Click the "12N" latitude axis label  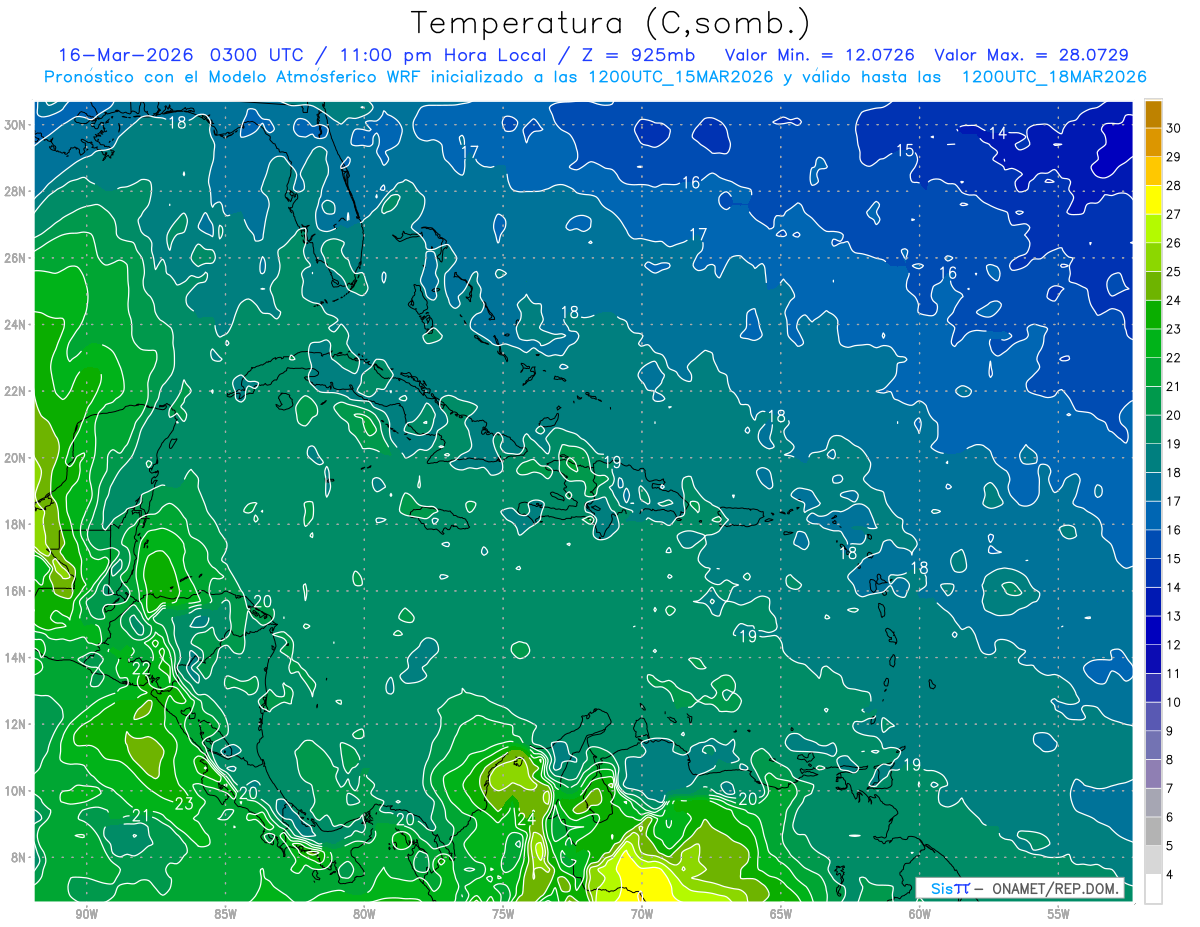[16, 724]
